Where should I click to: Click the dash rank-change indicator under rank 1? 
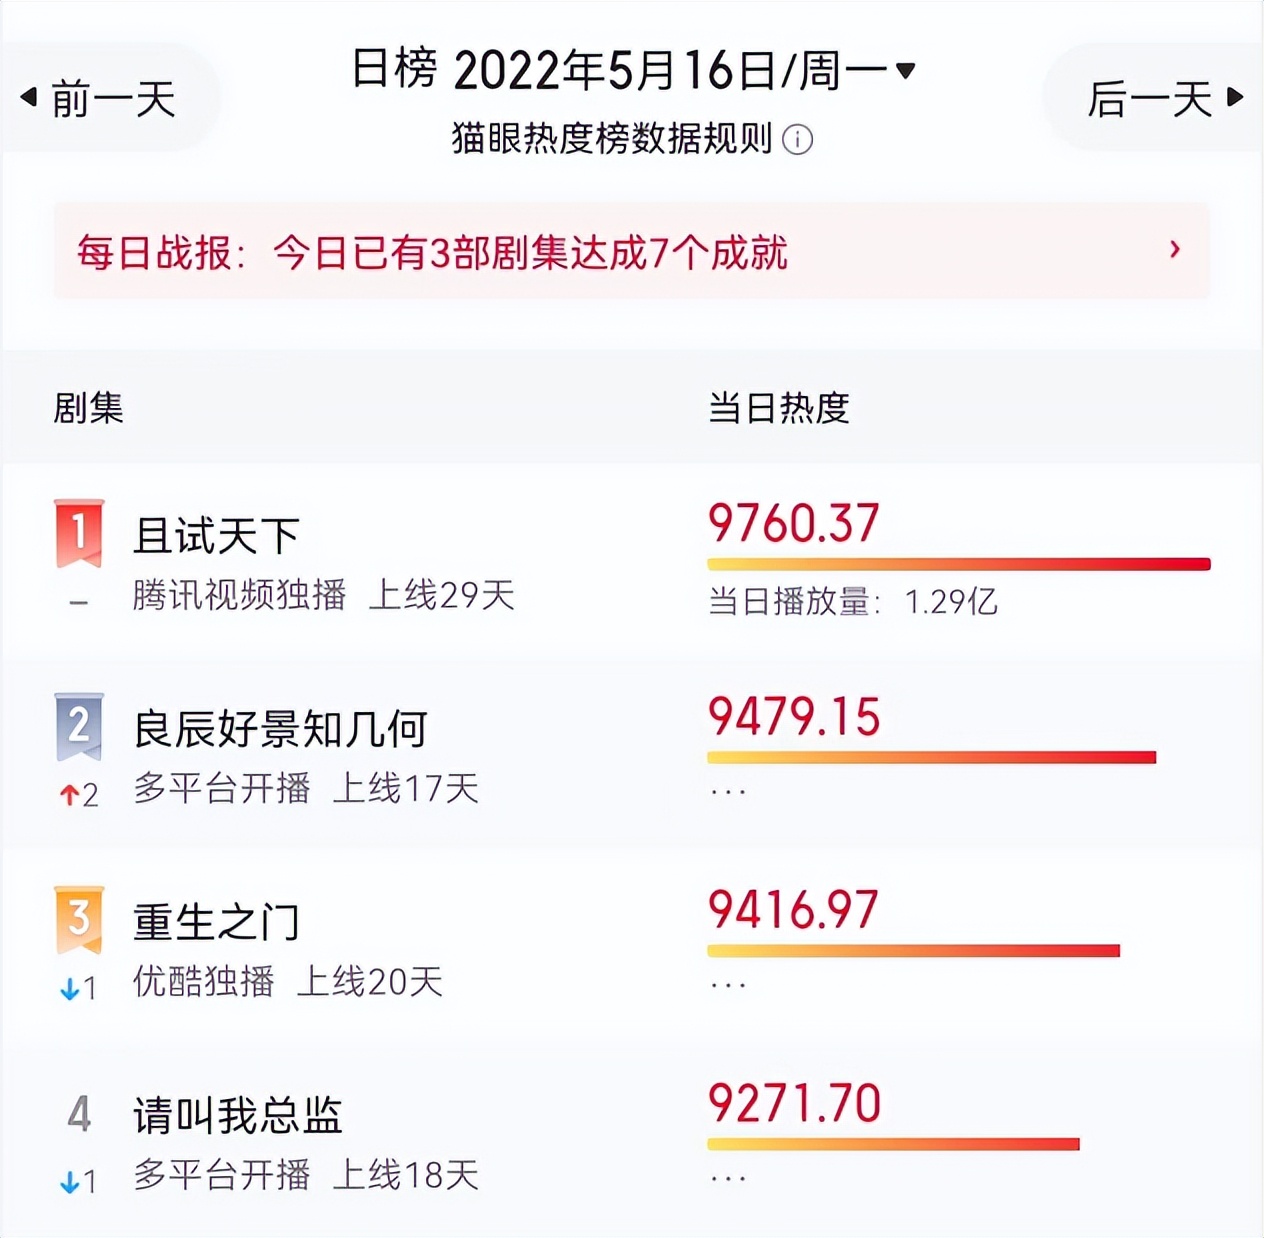coord(77,600)
